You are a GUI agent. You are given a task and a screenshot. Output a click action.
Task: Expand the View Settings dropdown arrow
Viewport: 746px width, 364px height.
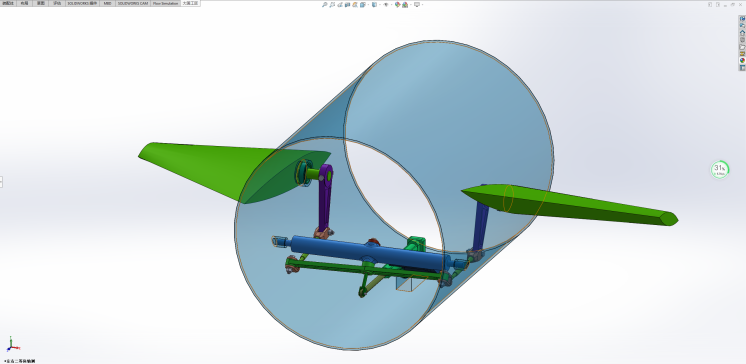point(422,5)
